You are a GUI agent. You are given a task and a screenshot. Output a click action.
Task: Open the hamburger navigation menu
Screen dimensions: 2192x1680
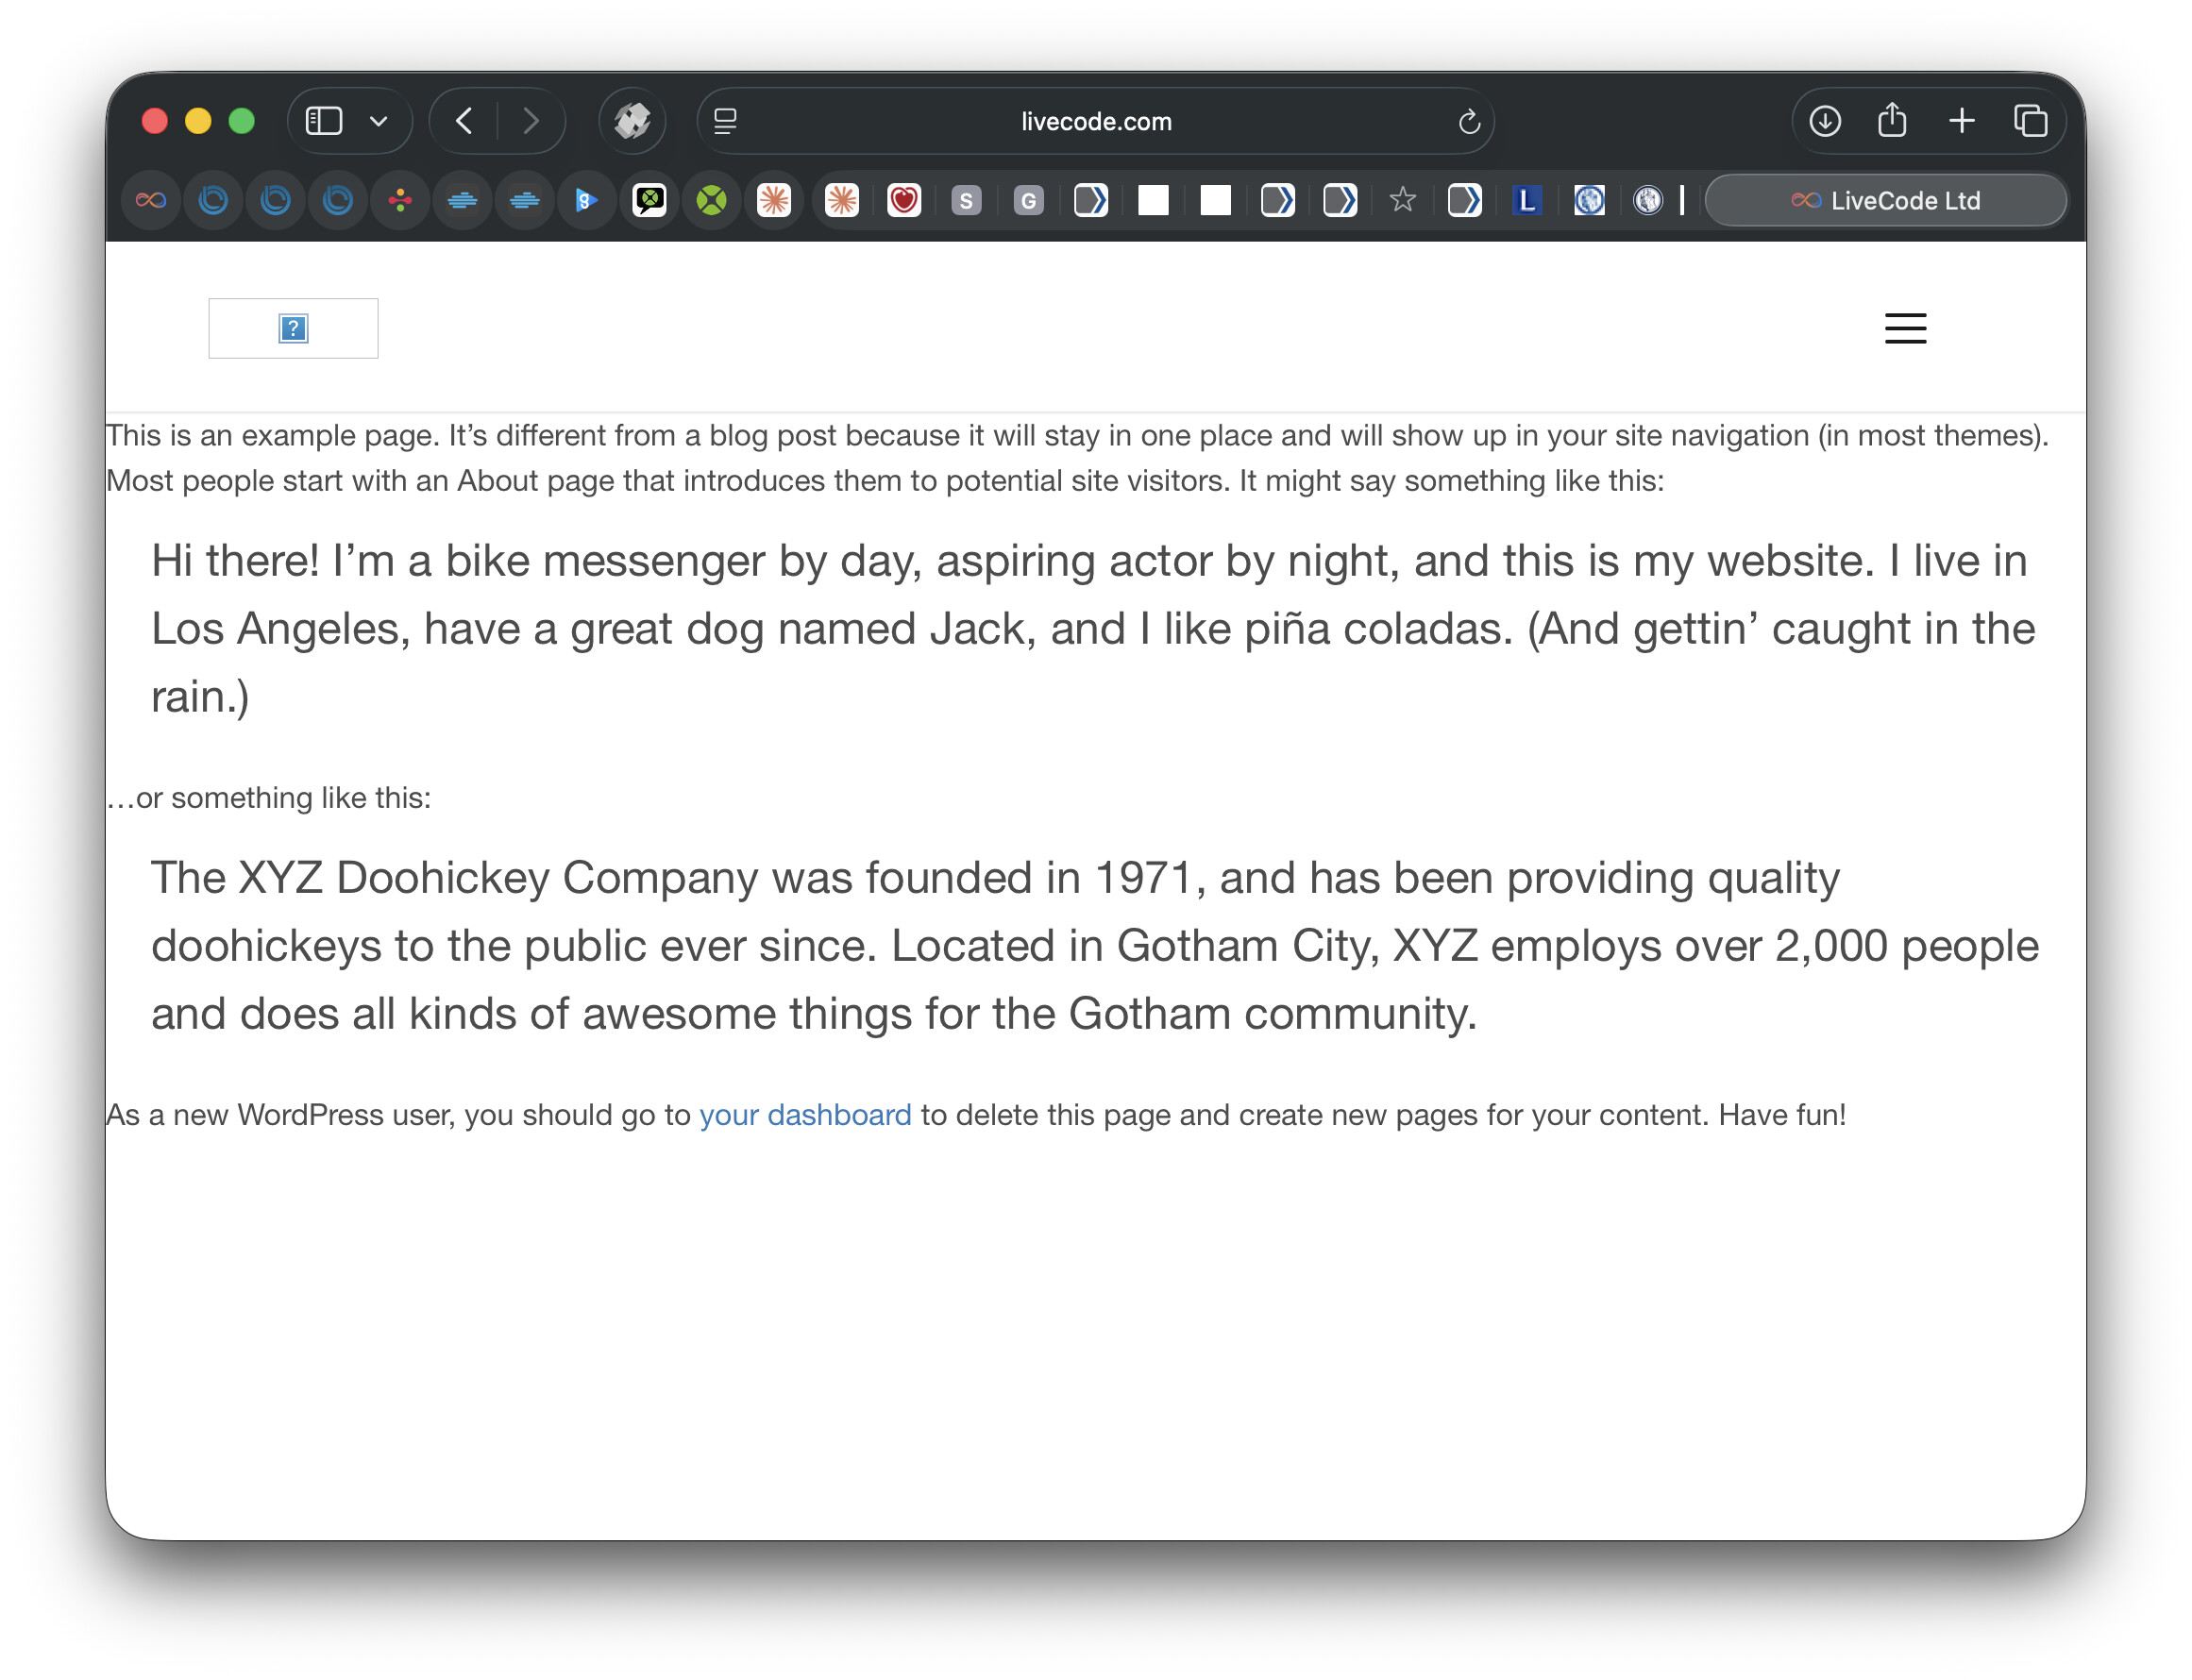tap(1905, 328)
